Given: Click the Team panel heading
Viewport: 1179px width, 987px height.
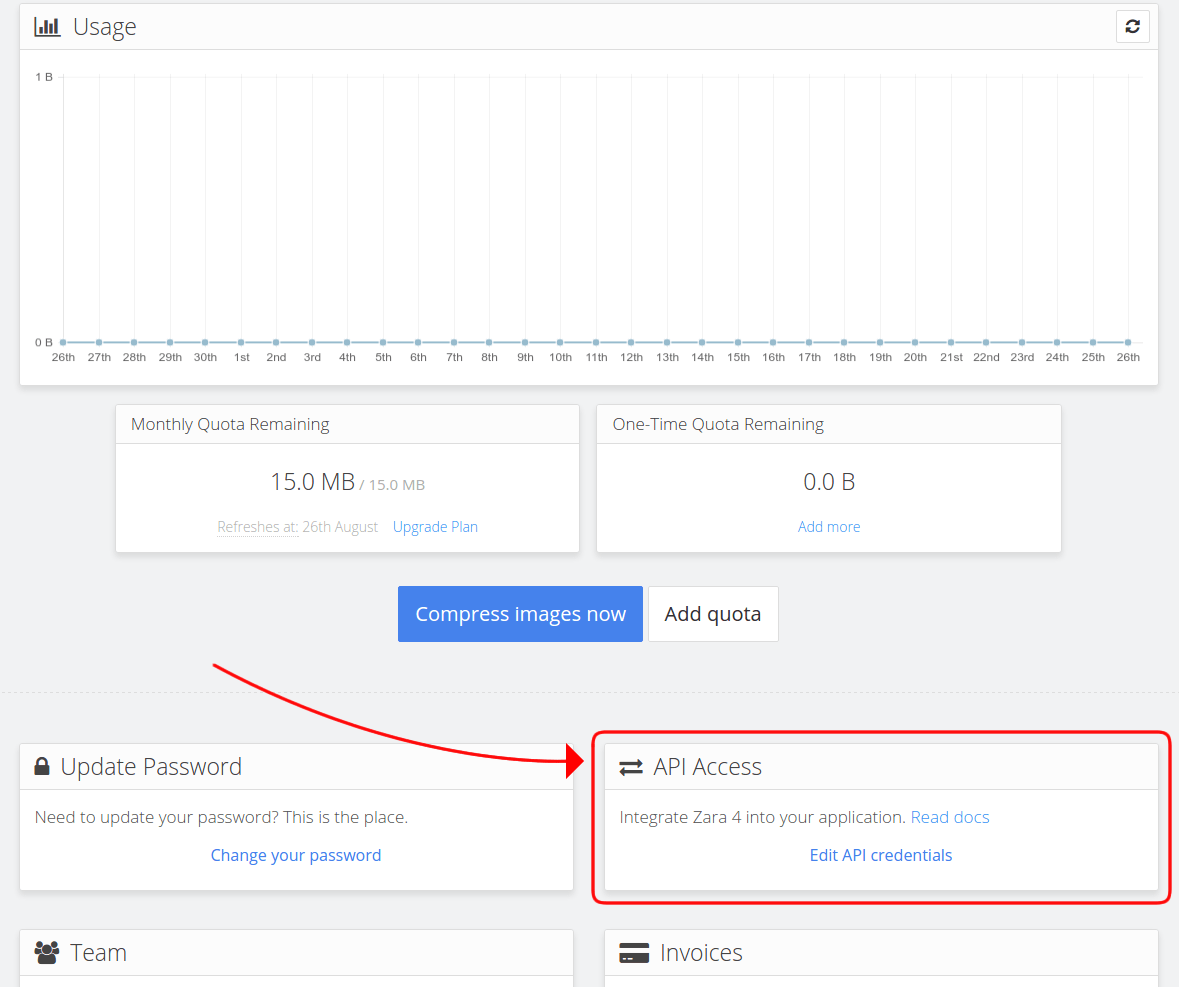Looking at the screenshot, I should tap(99, 953).
